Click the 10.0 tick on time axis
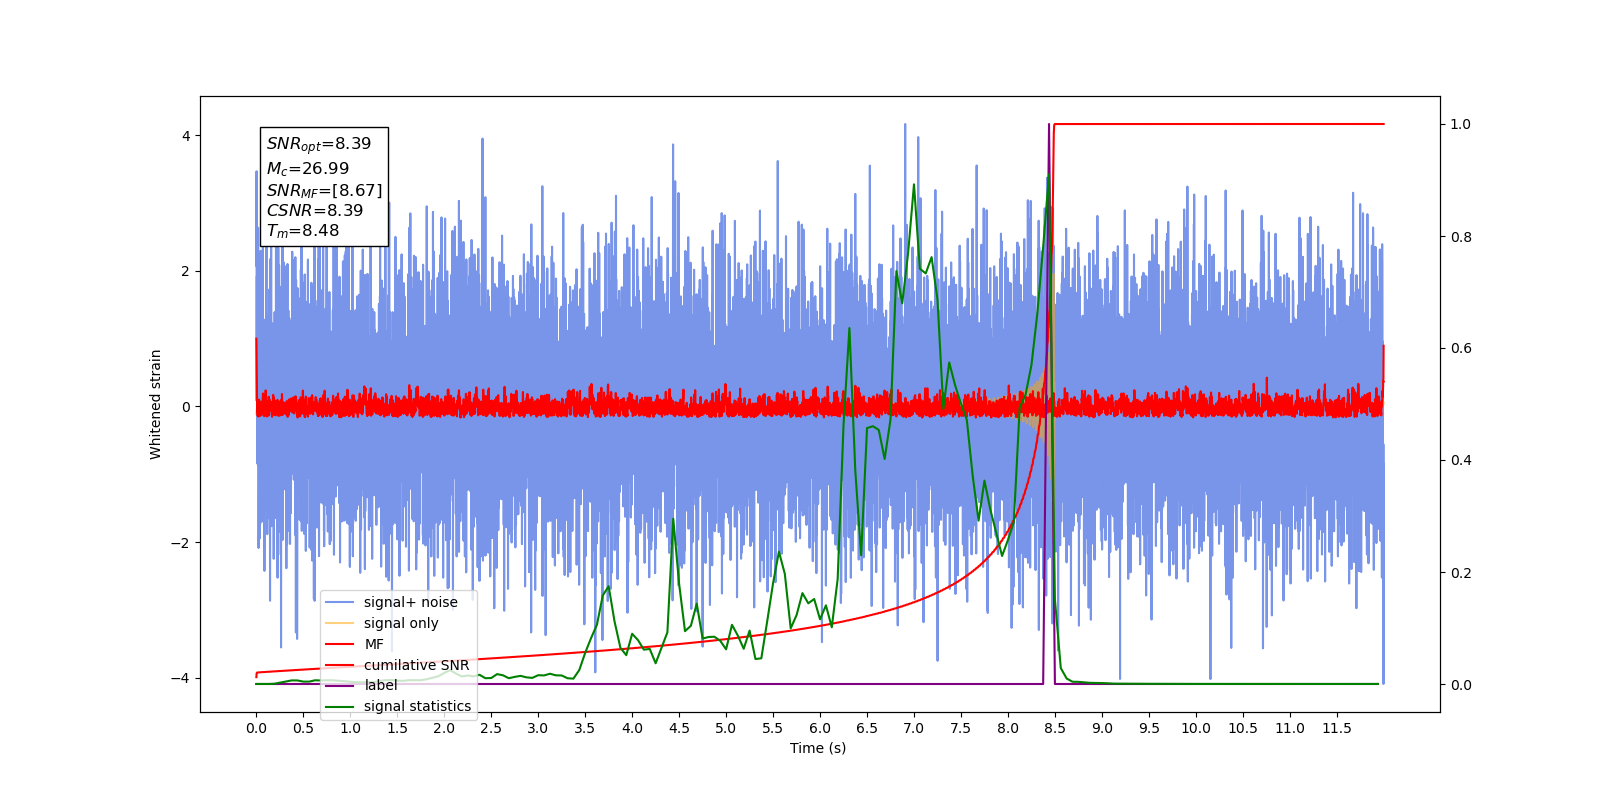 1196,728
